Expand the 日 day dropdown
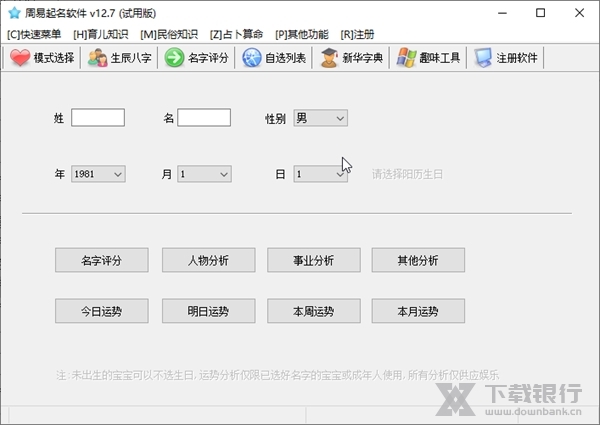The image size is (600, 425). coord(321,174)
